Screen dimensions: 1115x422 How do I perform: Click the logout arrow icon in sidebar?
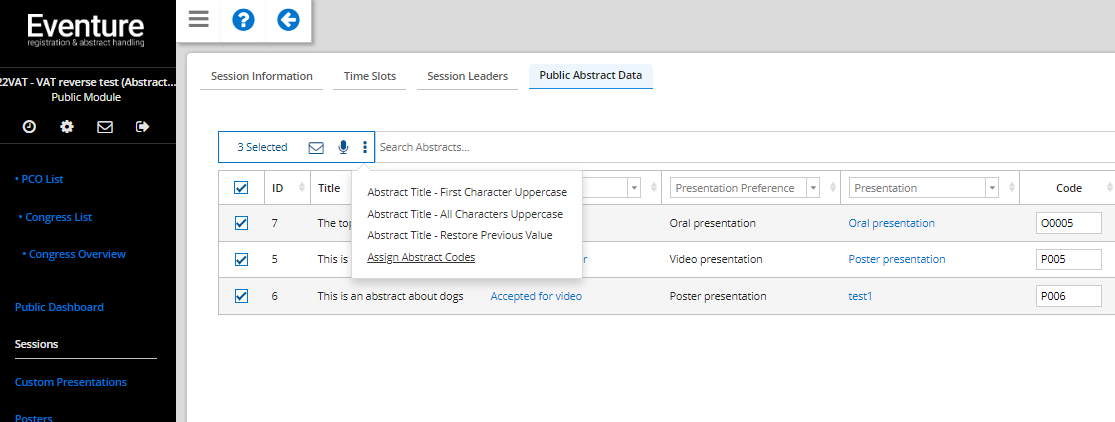click(x=142, y=127)
